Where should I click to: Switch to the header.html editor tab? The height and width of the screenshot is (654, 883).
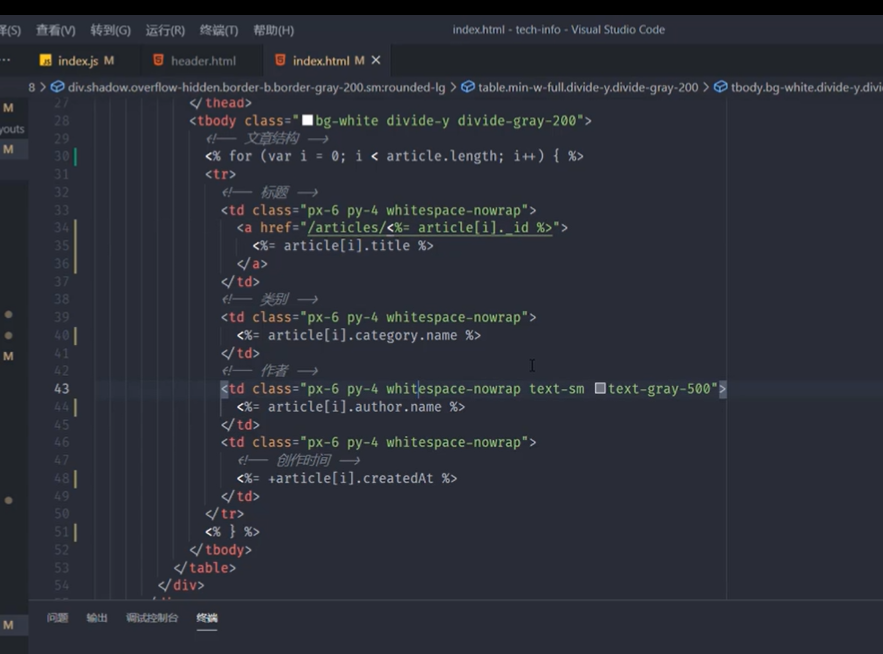[203, 61]
